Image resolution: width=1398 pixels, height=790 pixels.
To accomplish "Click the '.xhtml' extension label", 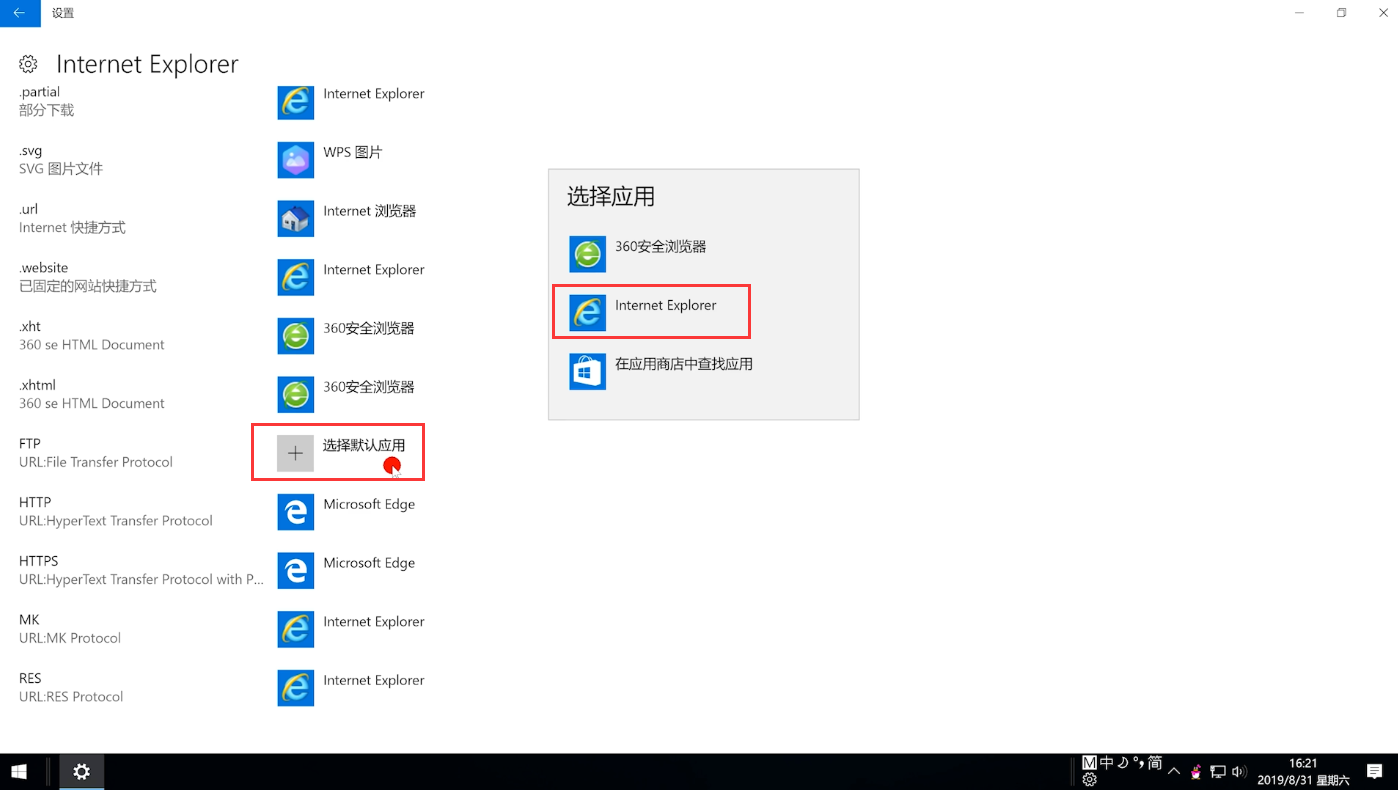I will tap(37, 385).
